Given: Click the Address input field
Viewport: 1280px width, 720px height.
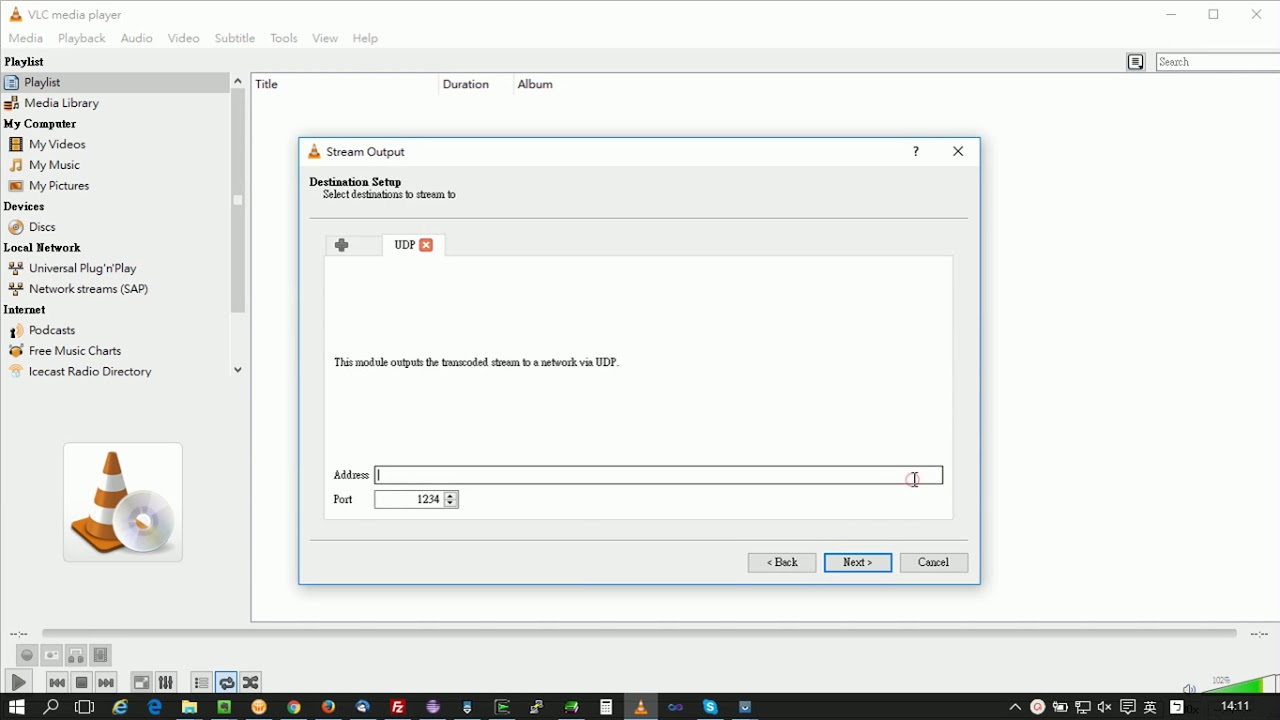Looking at the screenshot, I should tap(659, 475).
